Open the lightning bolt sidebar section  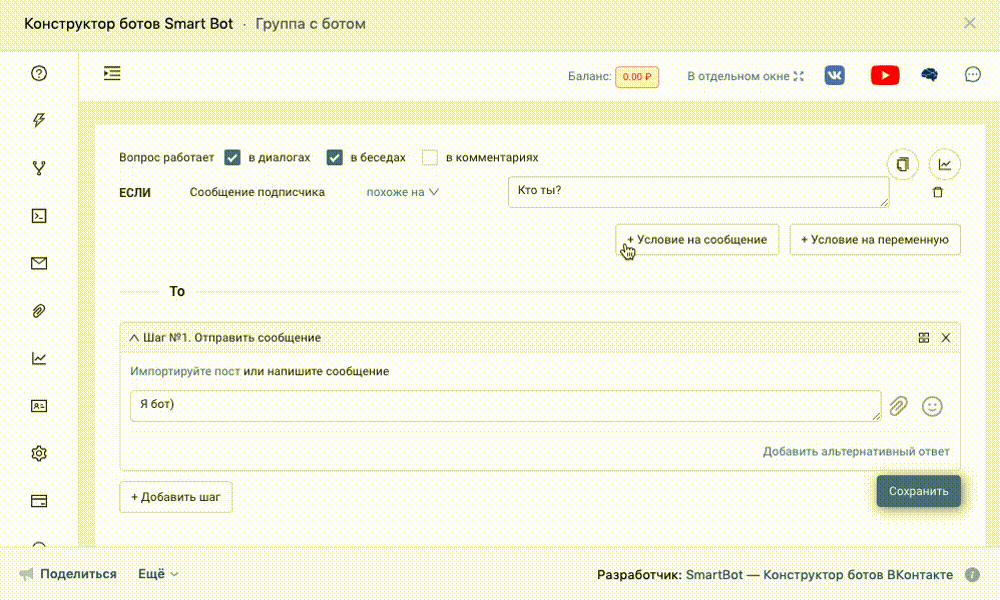(39, 121)
